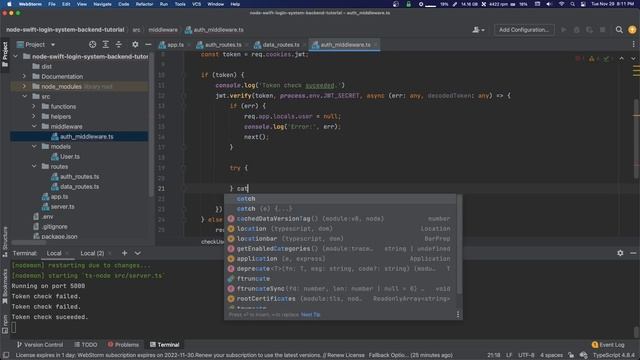
Task: Click the src breadcrumb in navigation bar
Action: (x=136, y=30)
